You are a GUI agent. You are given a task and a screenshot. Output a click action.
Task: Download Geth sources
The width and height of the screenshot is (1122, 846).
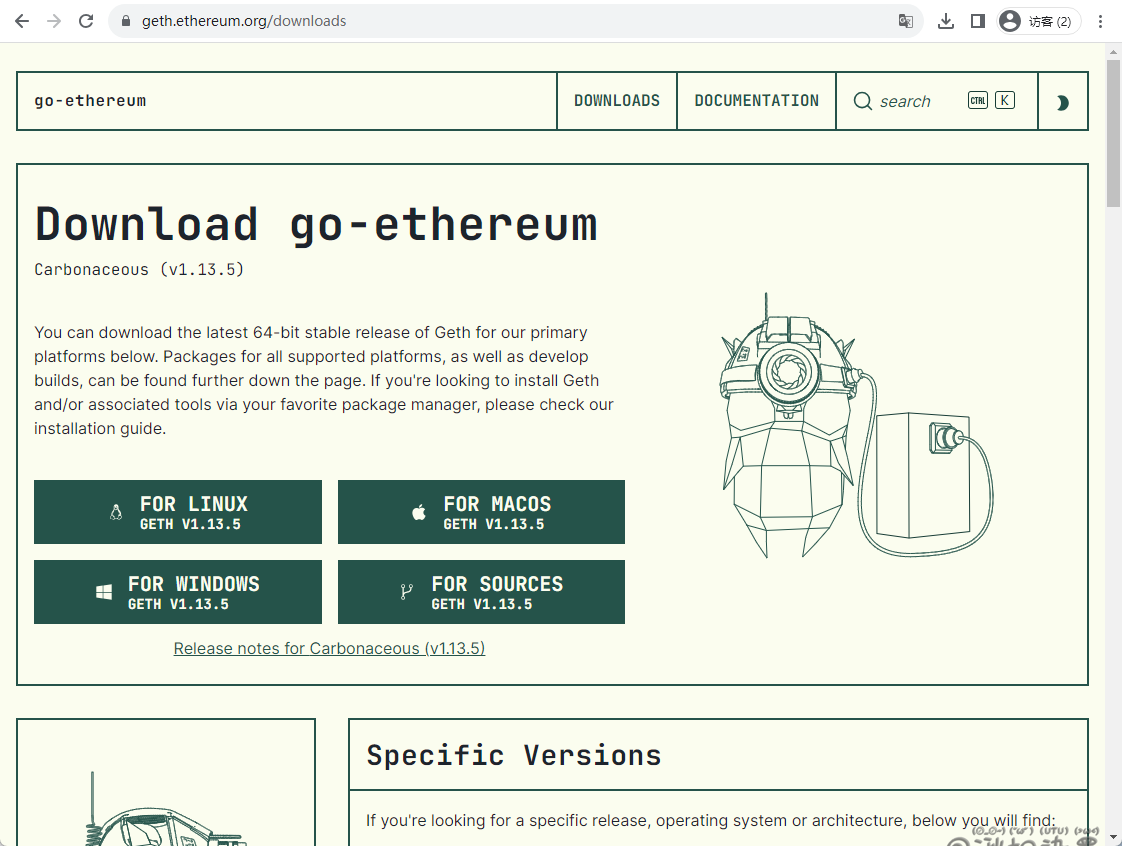481,592
